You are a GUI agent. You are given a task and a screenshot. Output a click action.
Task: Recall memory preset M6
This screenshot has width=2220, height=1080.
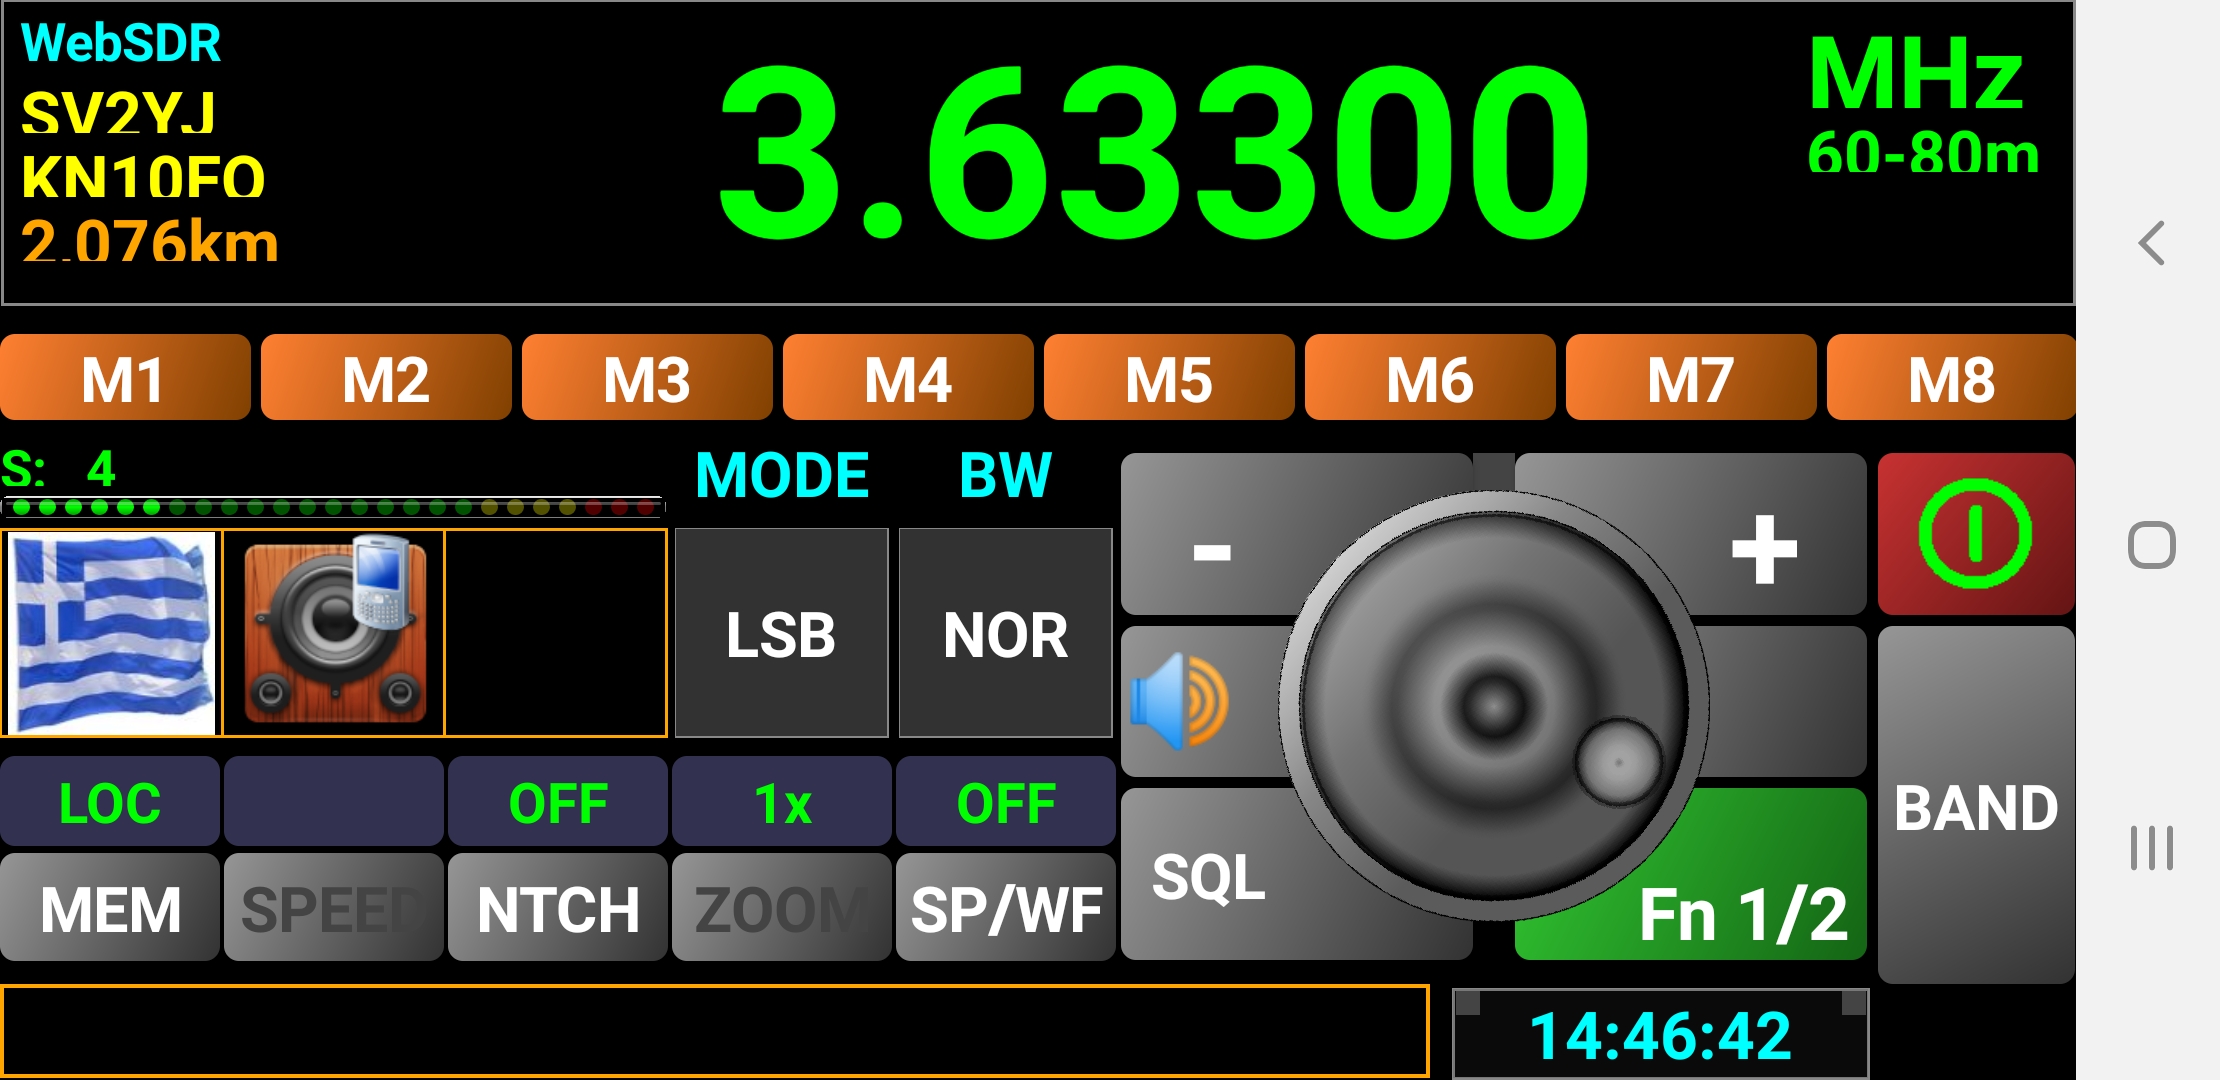[x=1429, y=378]
